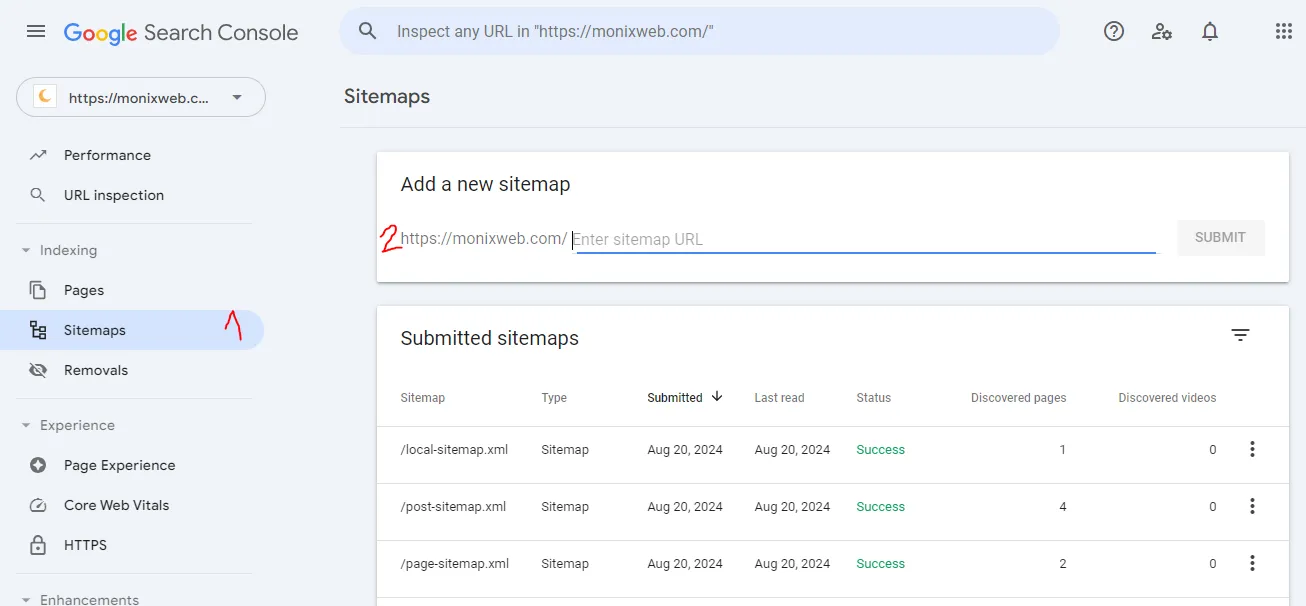
Task: Click the Google Search Console logo
Action: click(x=181, y=32)
